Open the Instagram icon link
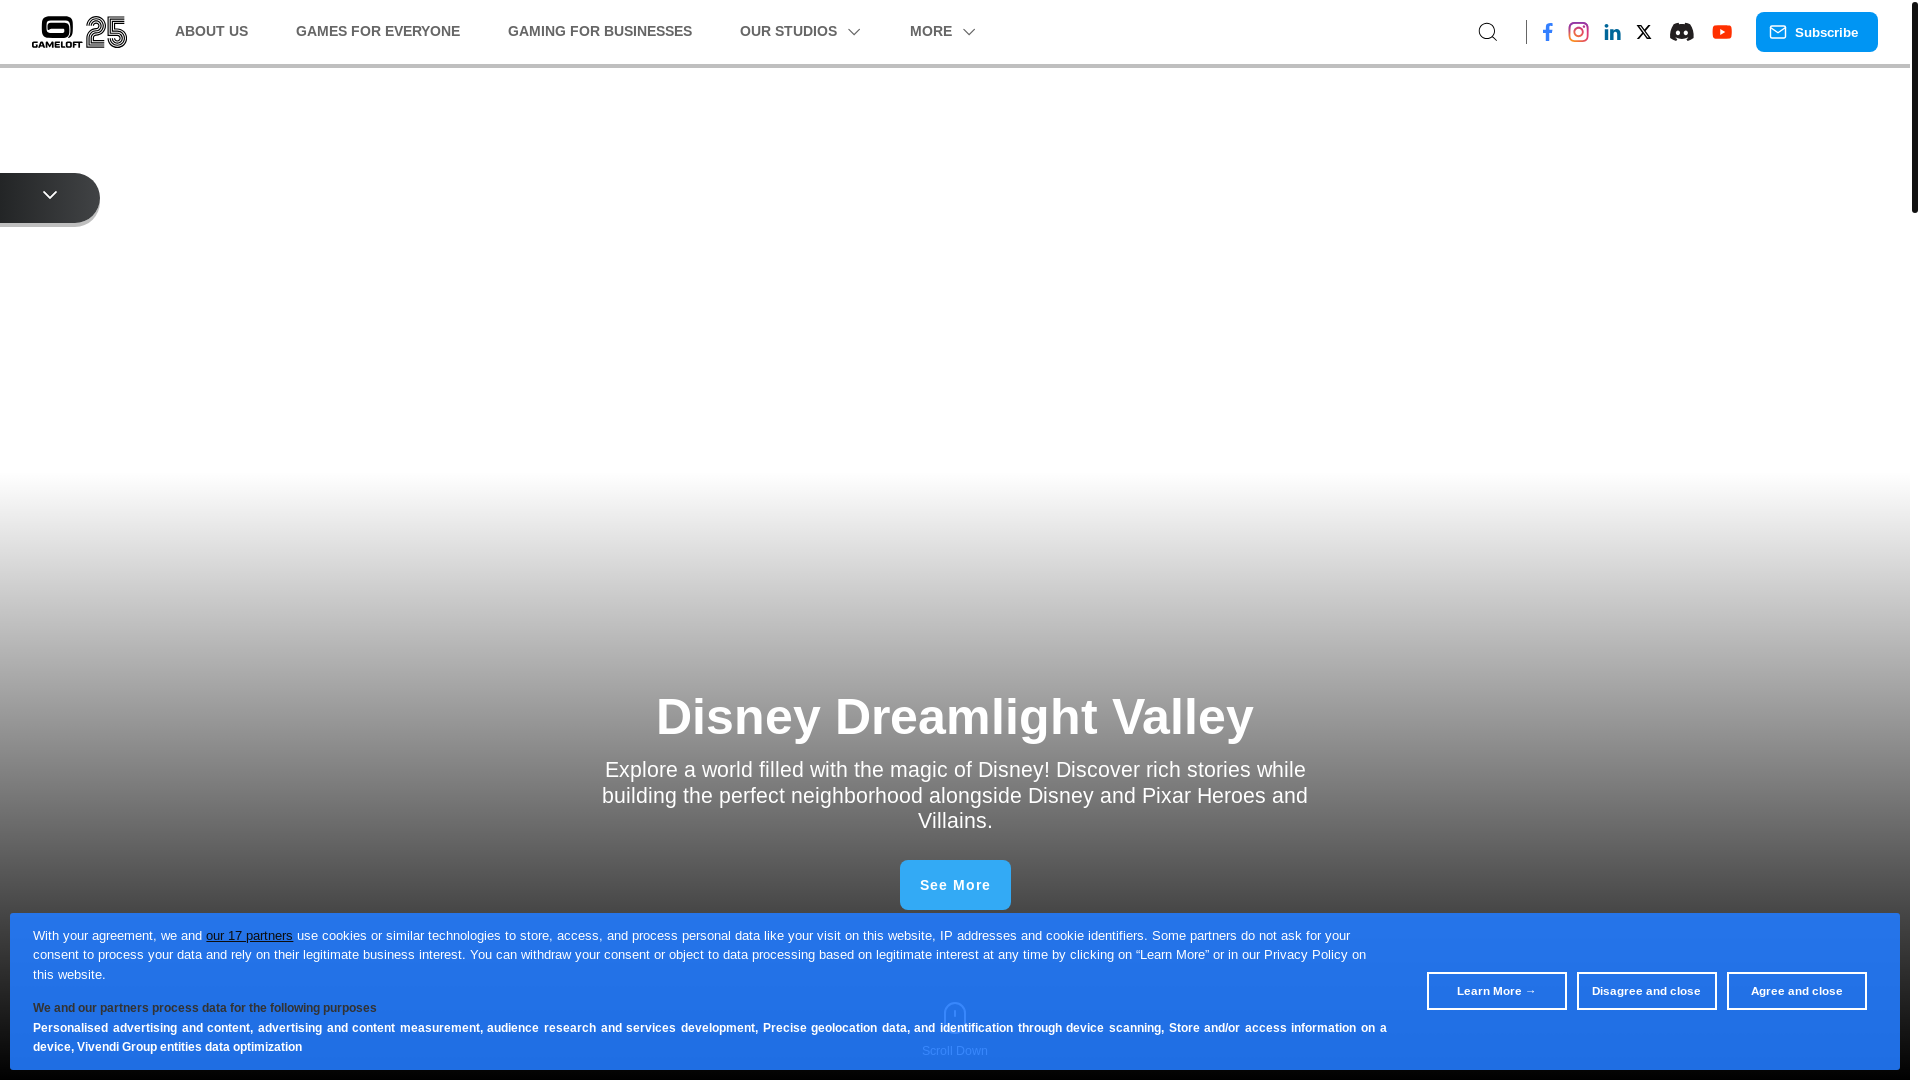This screenshot has height=1080, width=1920. point(1578,32)
